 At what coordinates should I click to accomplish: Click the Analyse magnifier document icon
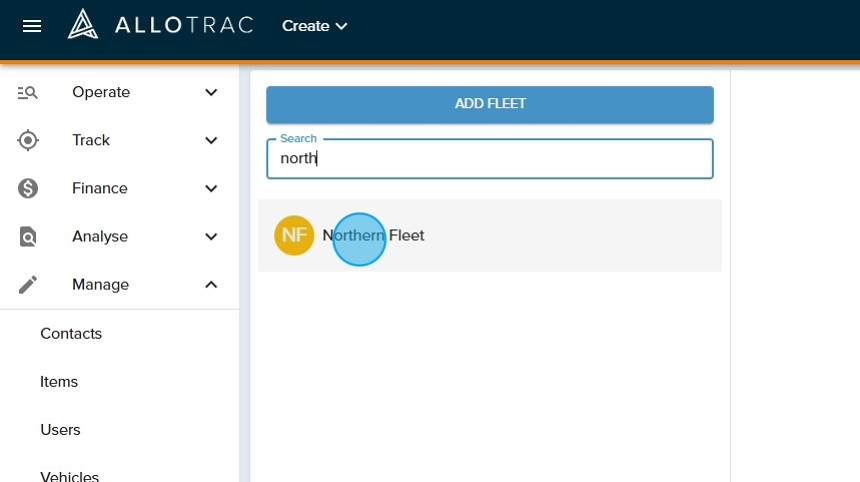pyautogui.click(x=28, y=237)
